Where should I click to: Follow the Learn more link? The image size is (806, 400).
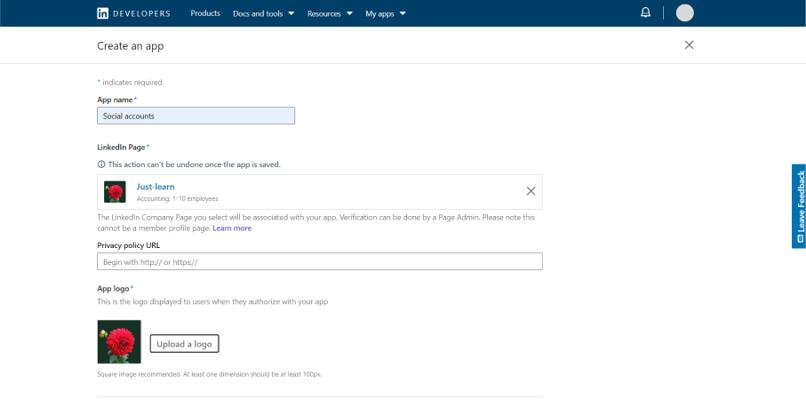click(232, 228)
